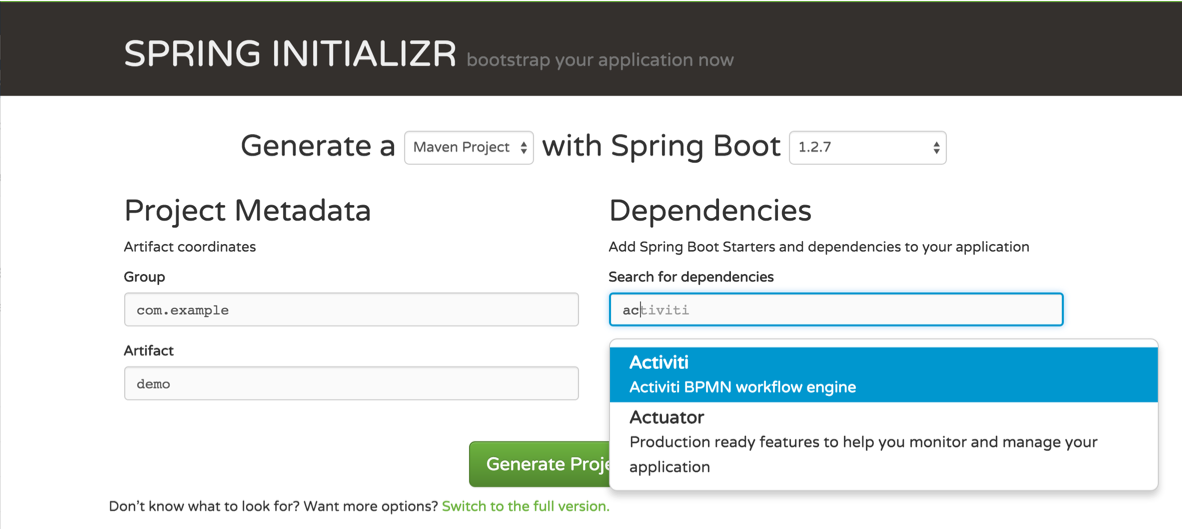Click the Dependencies heading
The height and width of the screenshot is (529, 1182).
(x=710, y=211)
